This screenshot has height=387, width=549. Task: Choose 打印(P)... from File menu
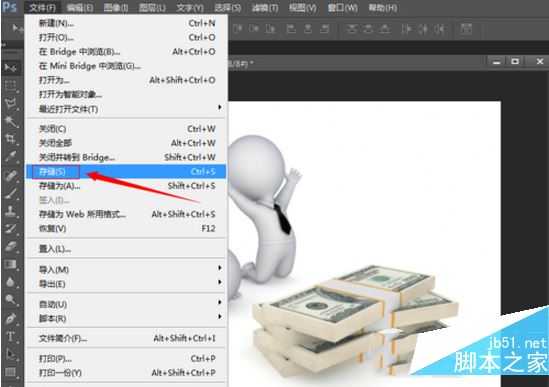(126, 359)
